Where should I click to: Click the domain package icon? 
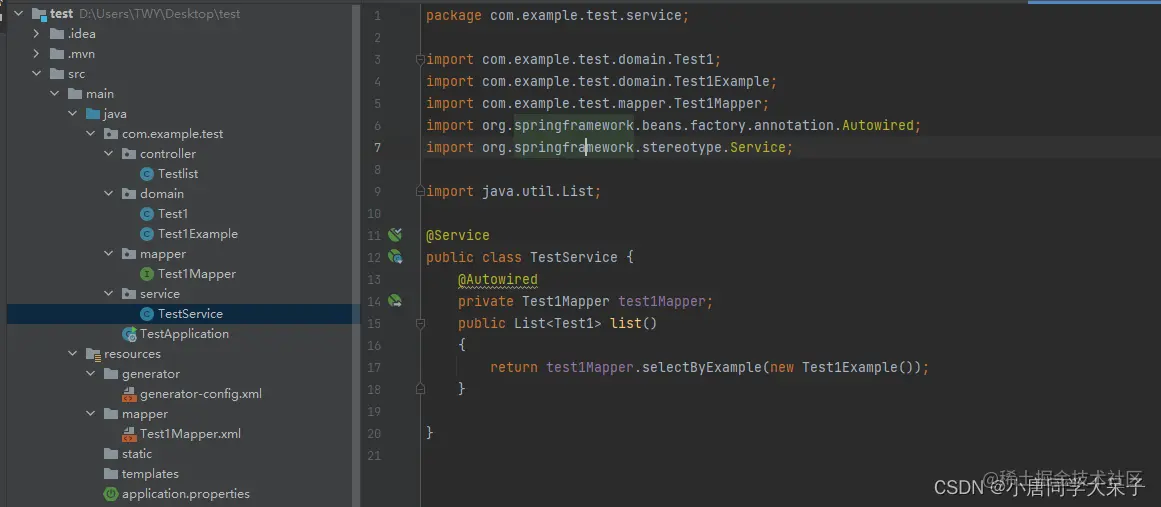pos(129,193)
